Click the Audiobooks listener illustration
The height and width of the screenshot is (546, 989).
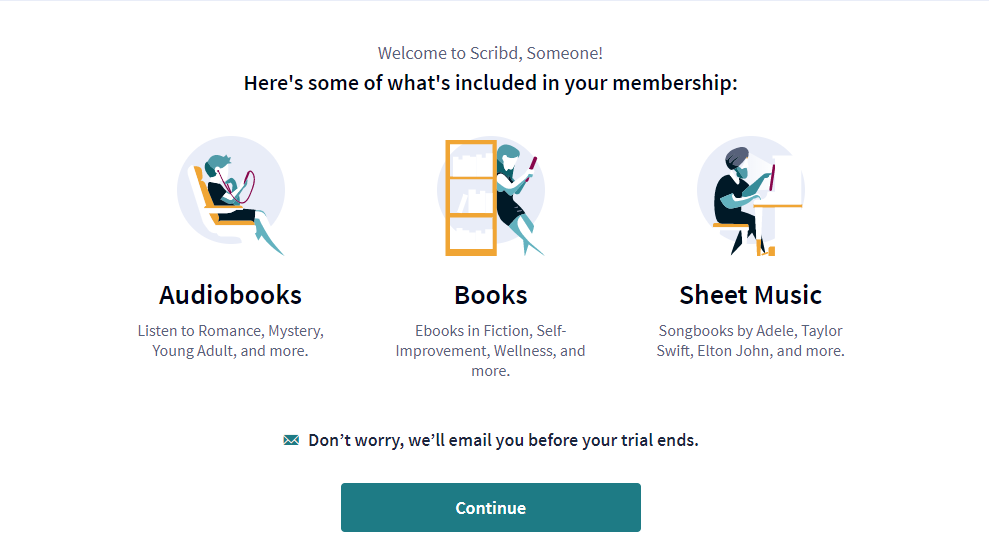[231, 195]
